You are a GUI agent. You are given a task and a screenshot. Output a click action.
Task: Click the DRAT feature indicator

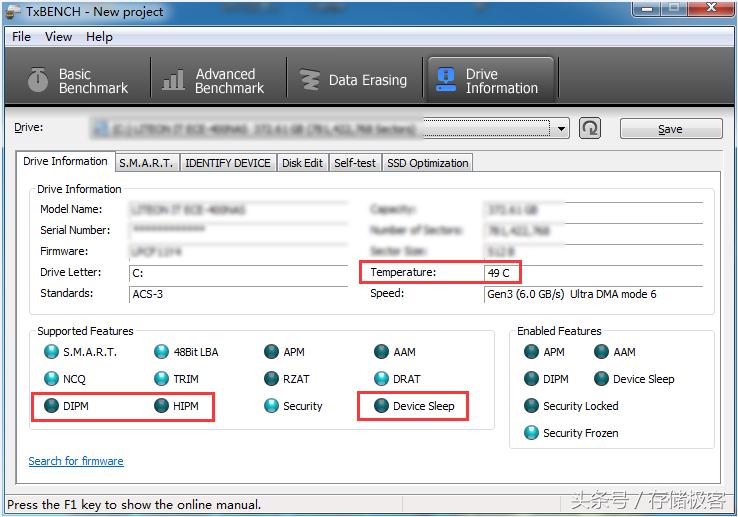pyautogui.click(x=381, y=379)
